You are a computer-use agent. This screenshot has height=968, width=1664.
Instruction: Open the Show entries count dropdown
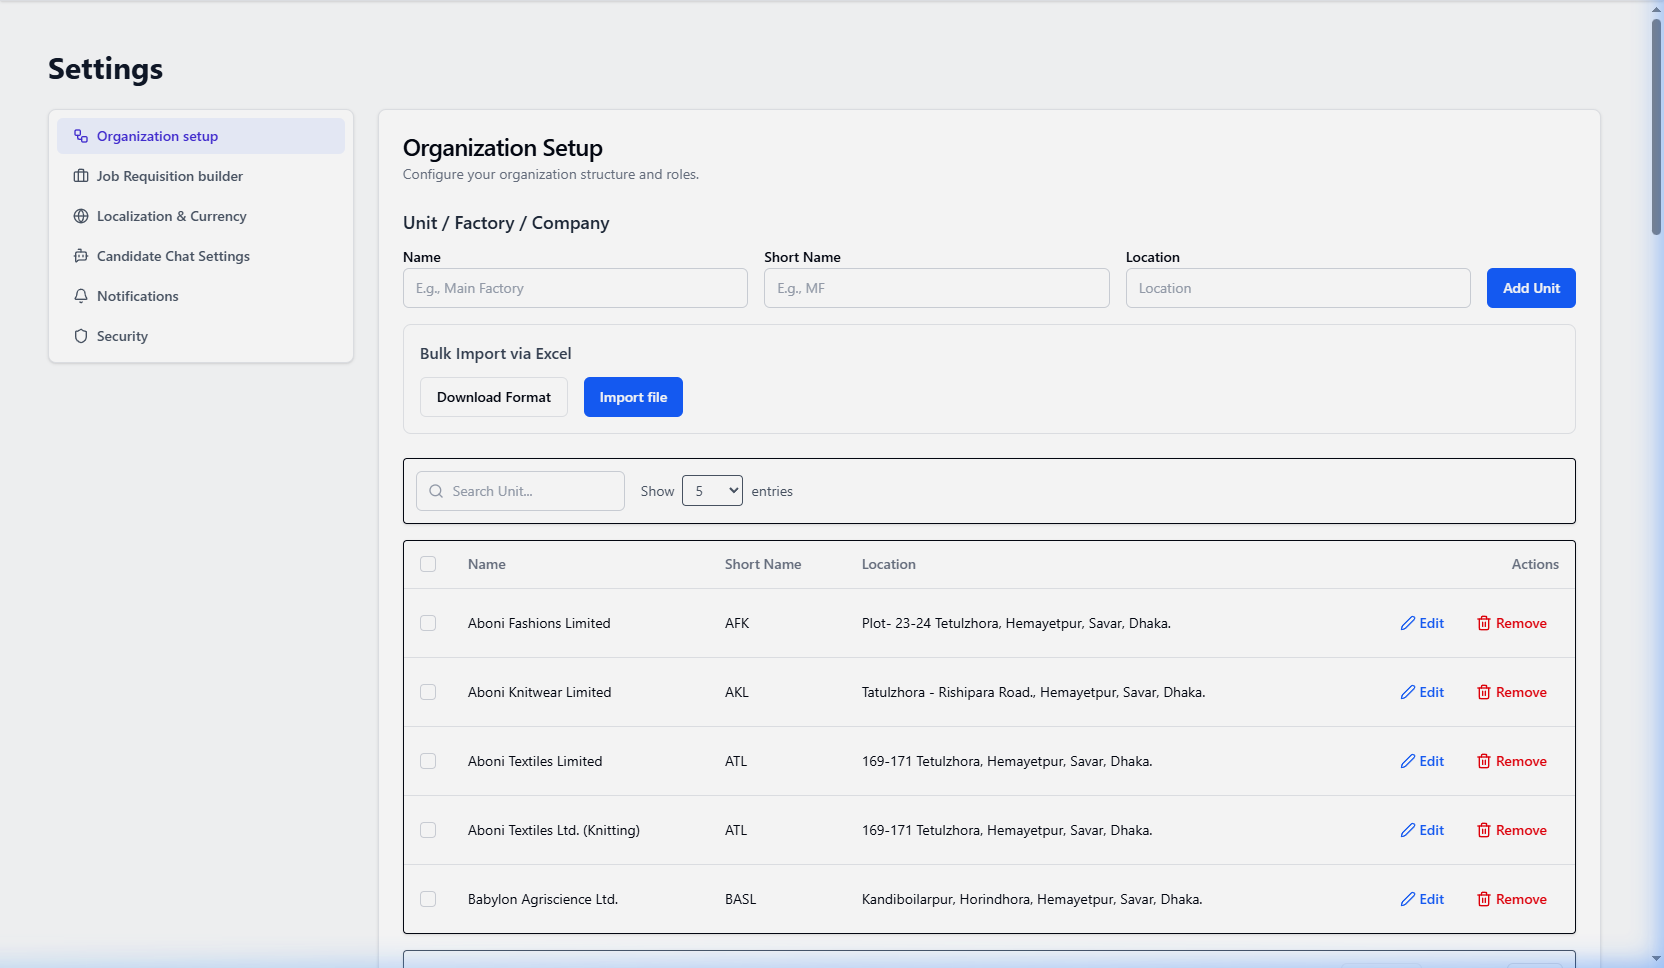[712, 491]
